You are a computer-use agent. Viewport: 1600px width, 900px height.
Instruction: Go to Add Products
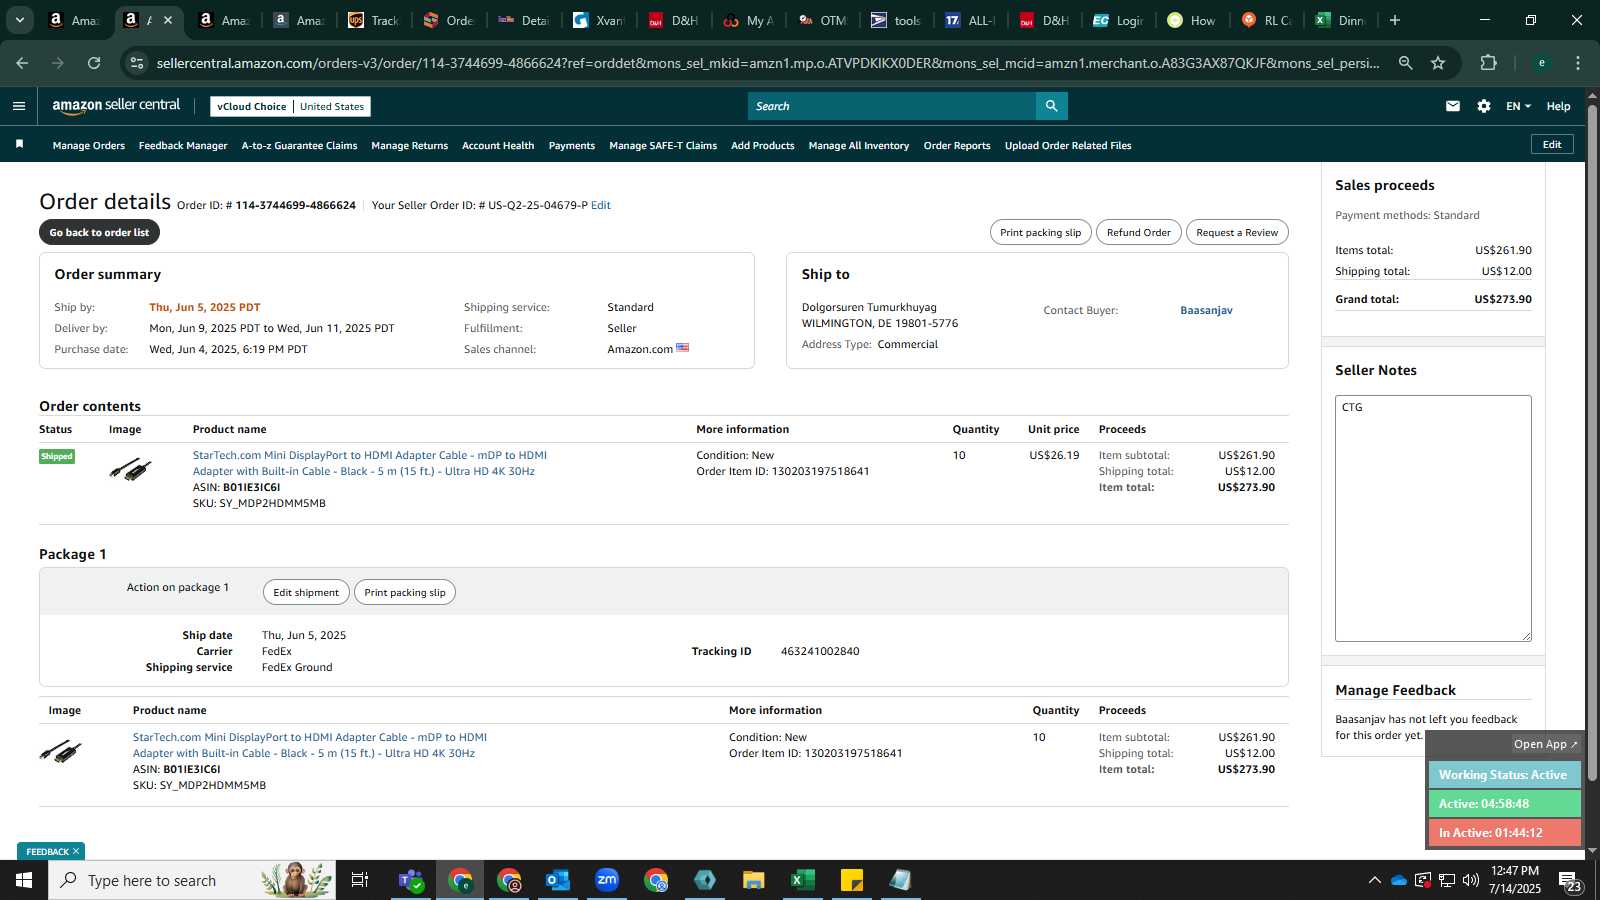pyautogui.click(x=763, y=146)
